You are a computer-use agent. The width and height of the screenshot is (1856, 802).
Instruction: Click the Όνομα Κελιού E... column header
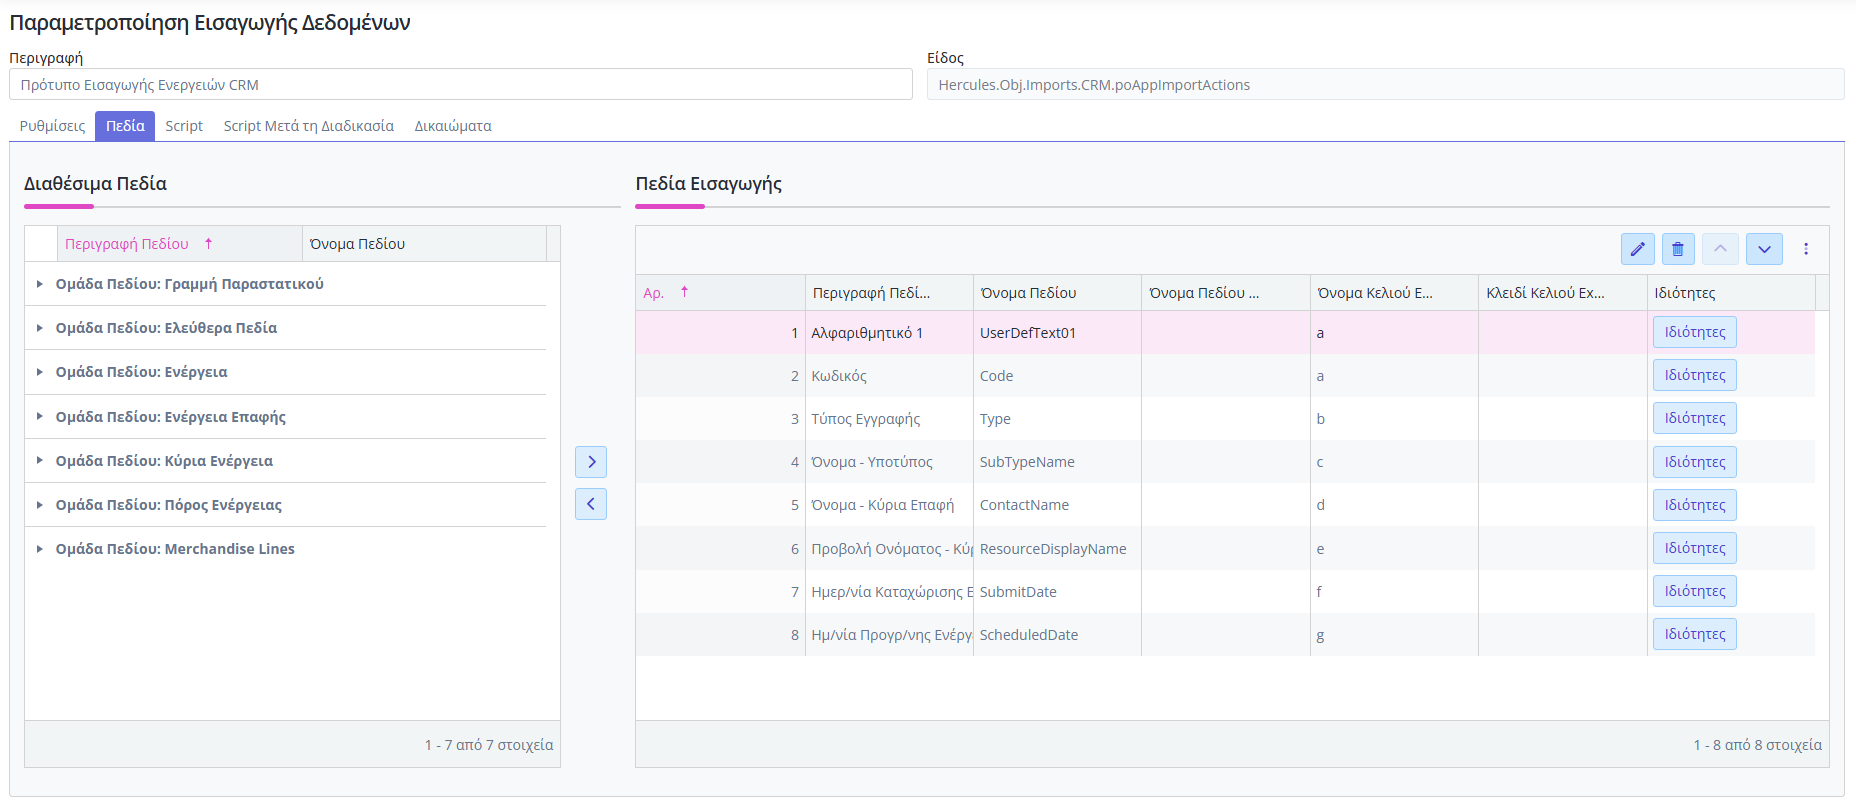(1394, 293)
